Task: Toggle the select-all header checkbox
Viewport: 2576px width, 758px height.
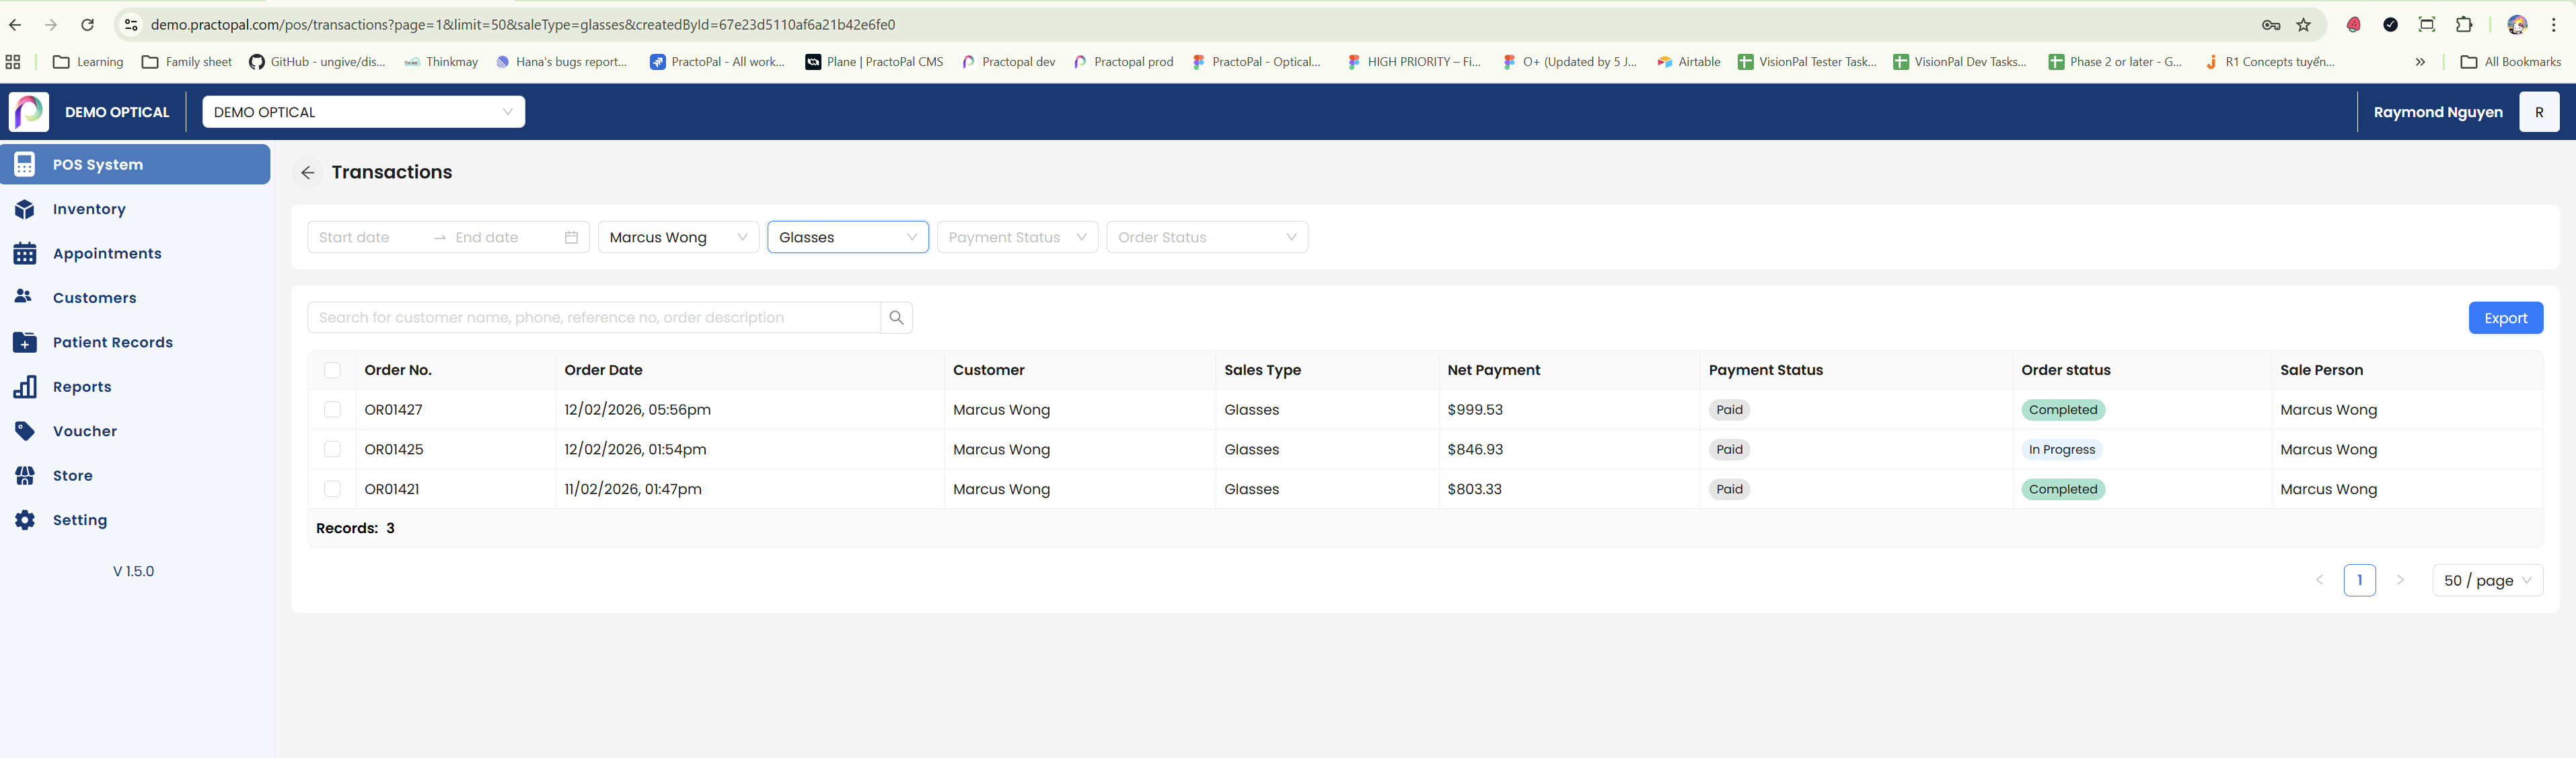Action: (332, 370)
